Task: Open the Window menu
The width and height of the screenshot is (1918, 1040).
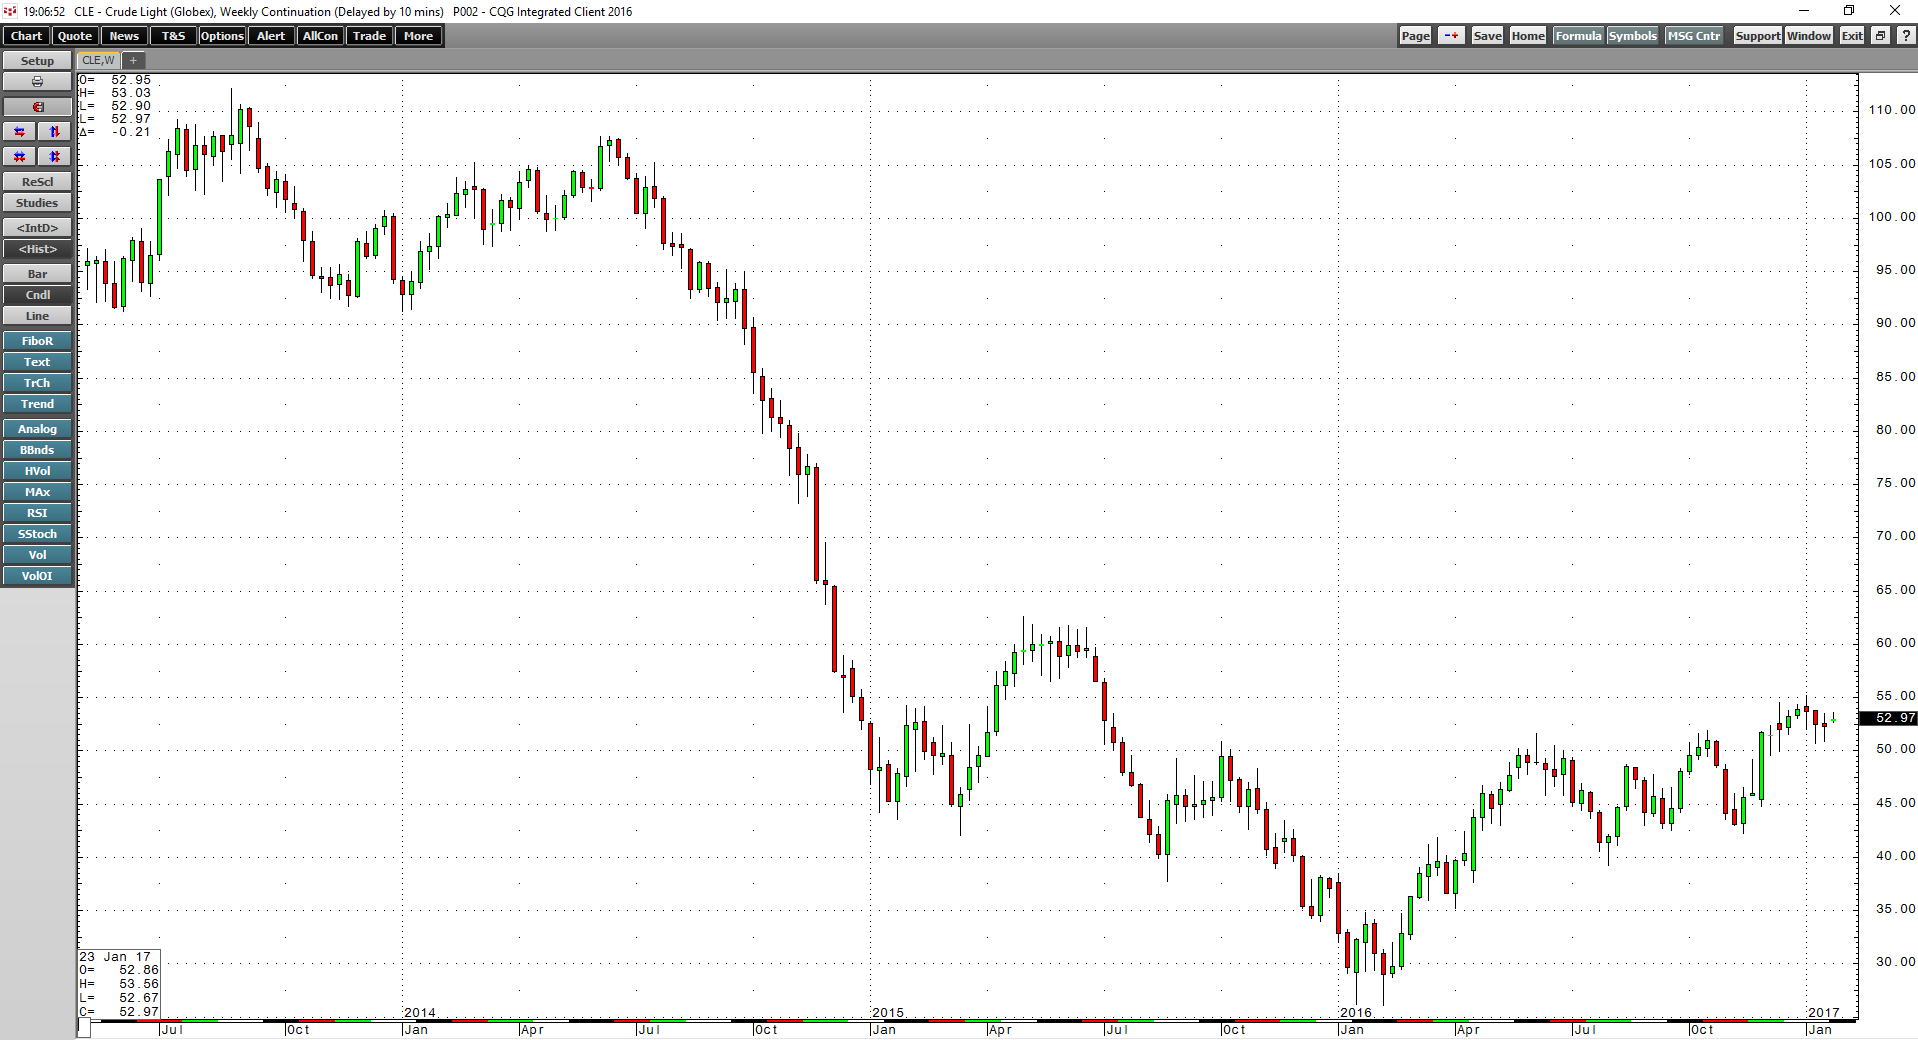Action: point(1809,36)
